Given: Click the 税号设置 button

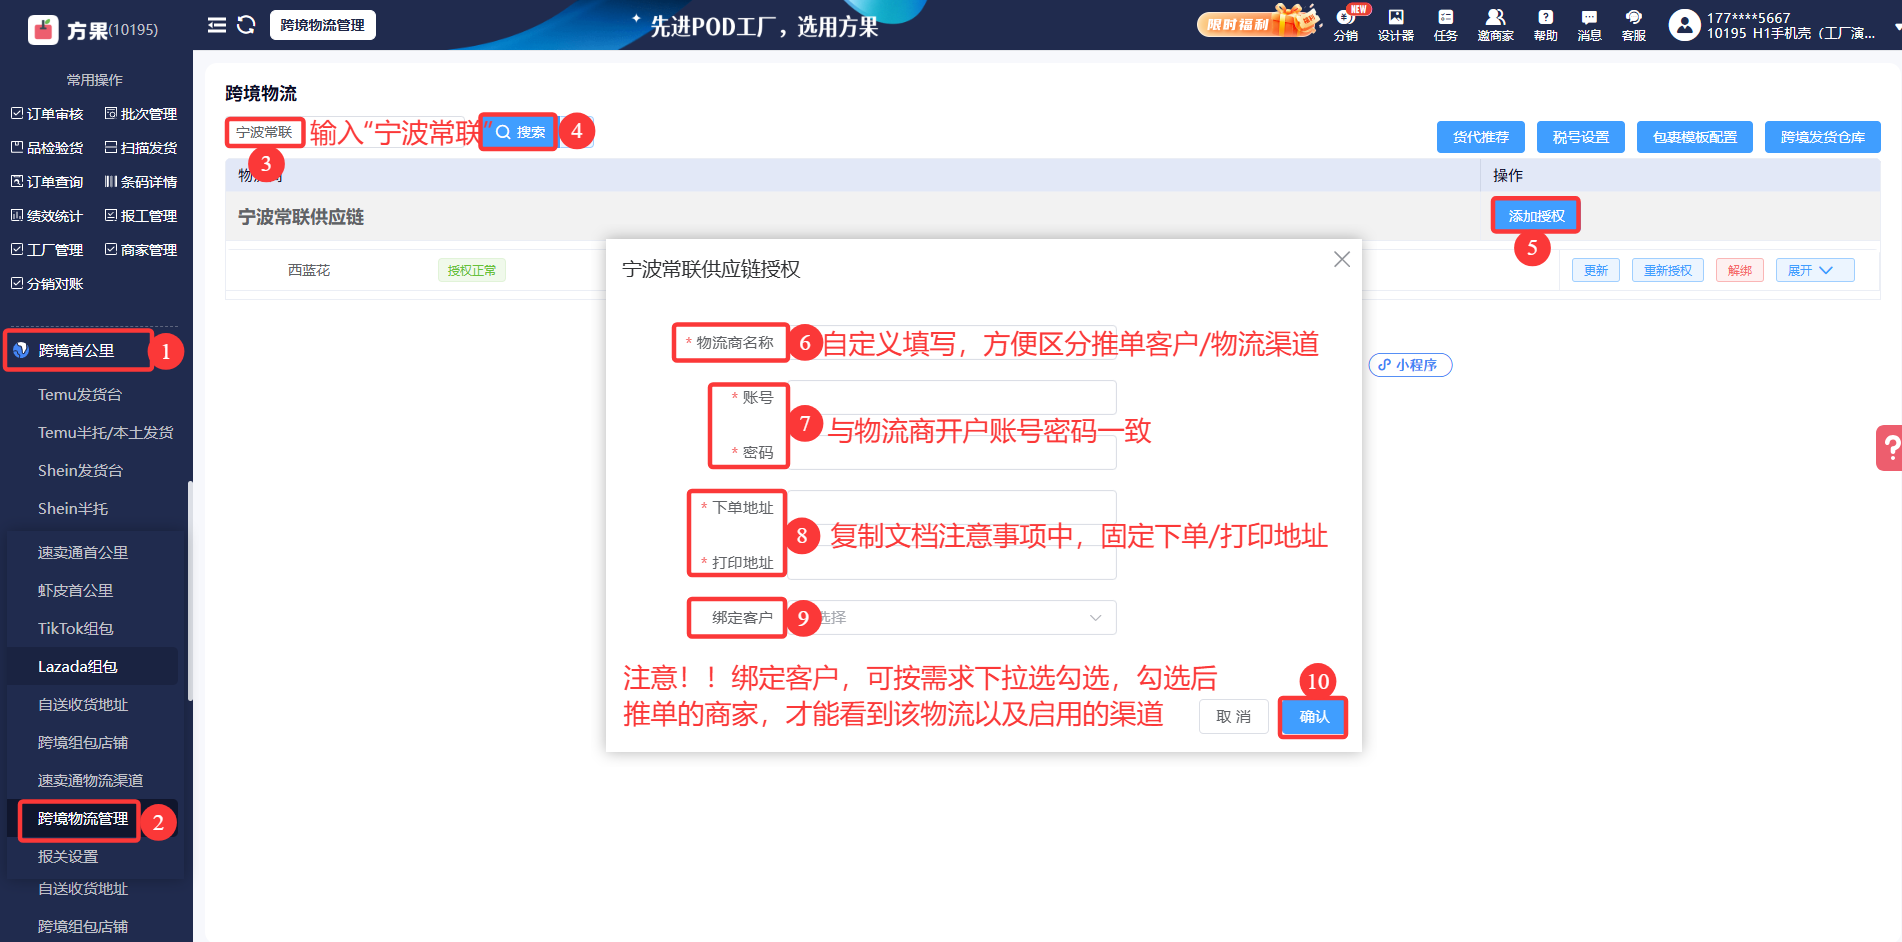Looking at the screenshot, I should (1581, 137).
